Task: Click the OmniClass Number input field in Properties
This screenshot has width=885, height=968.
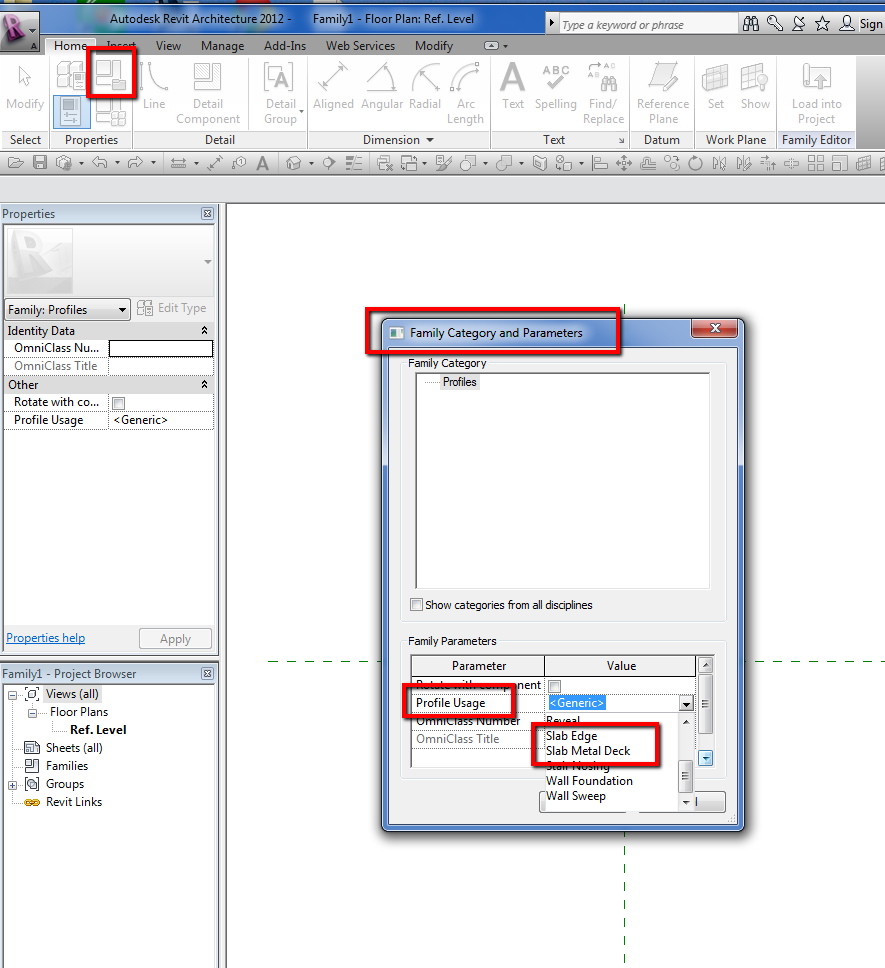Action: click(x=161, y=349)
